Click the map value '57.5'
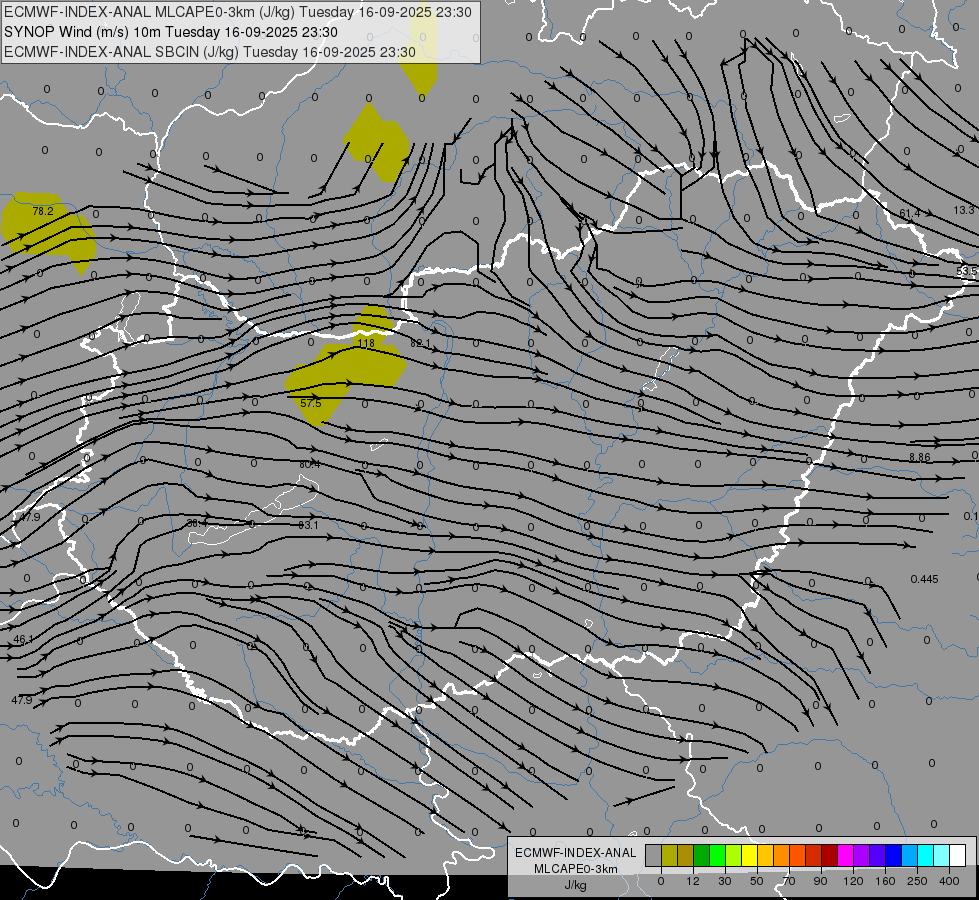This screenshot has width=979, height=900. [x=310, y=403]
